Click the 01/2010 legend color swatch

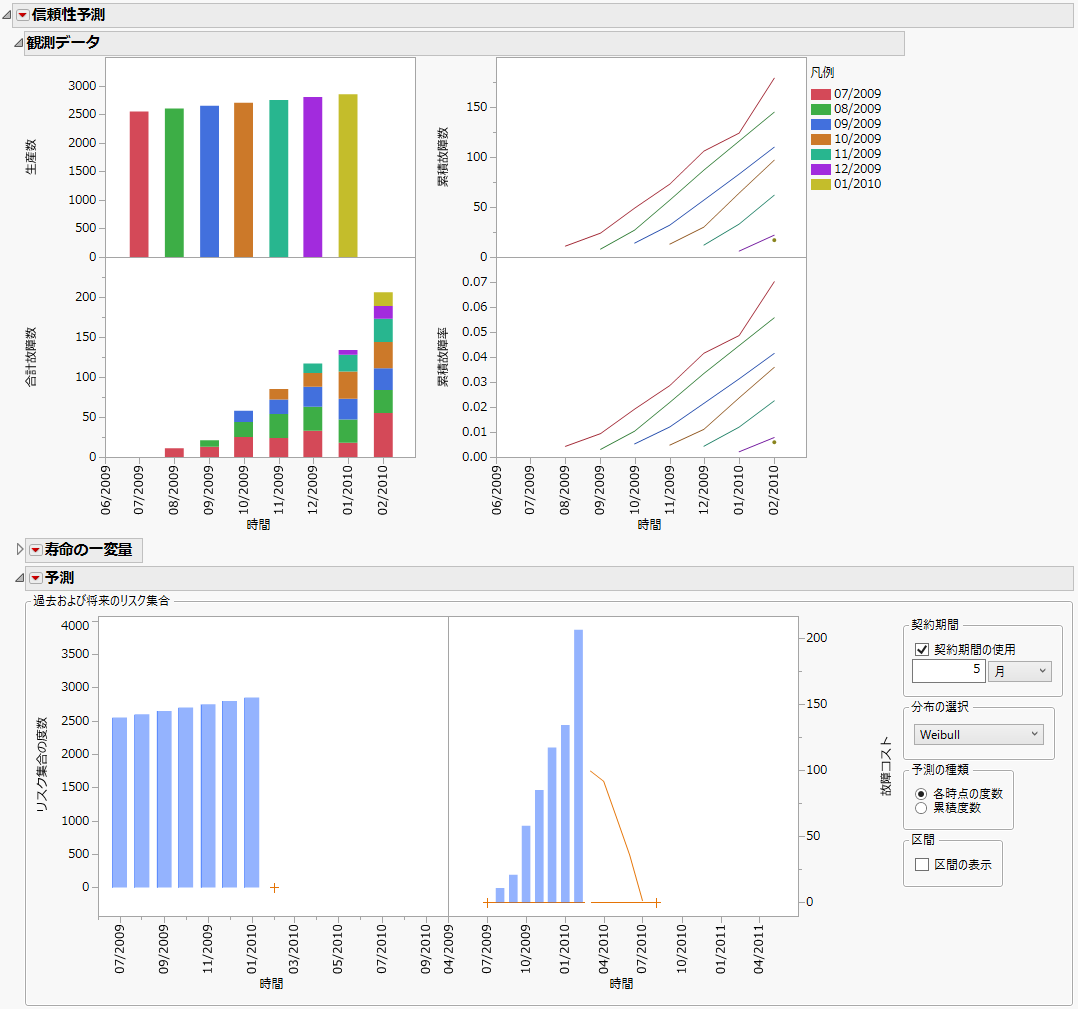(821, 184)
